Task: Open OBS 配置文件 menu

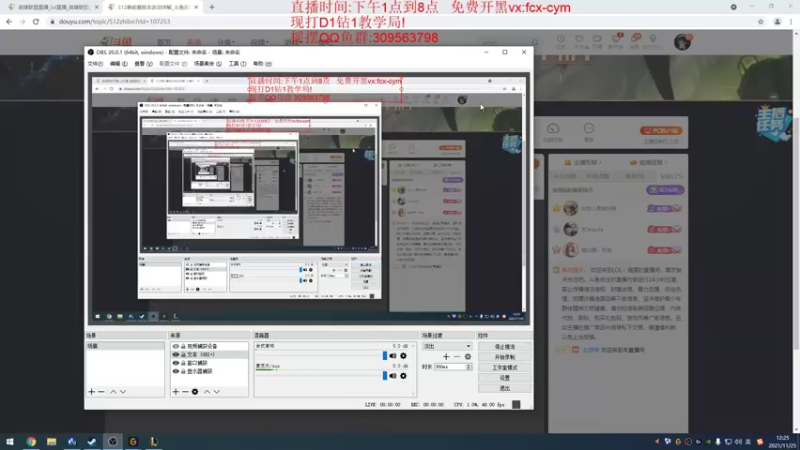Action: [173, 64]
